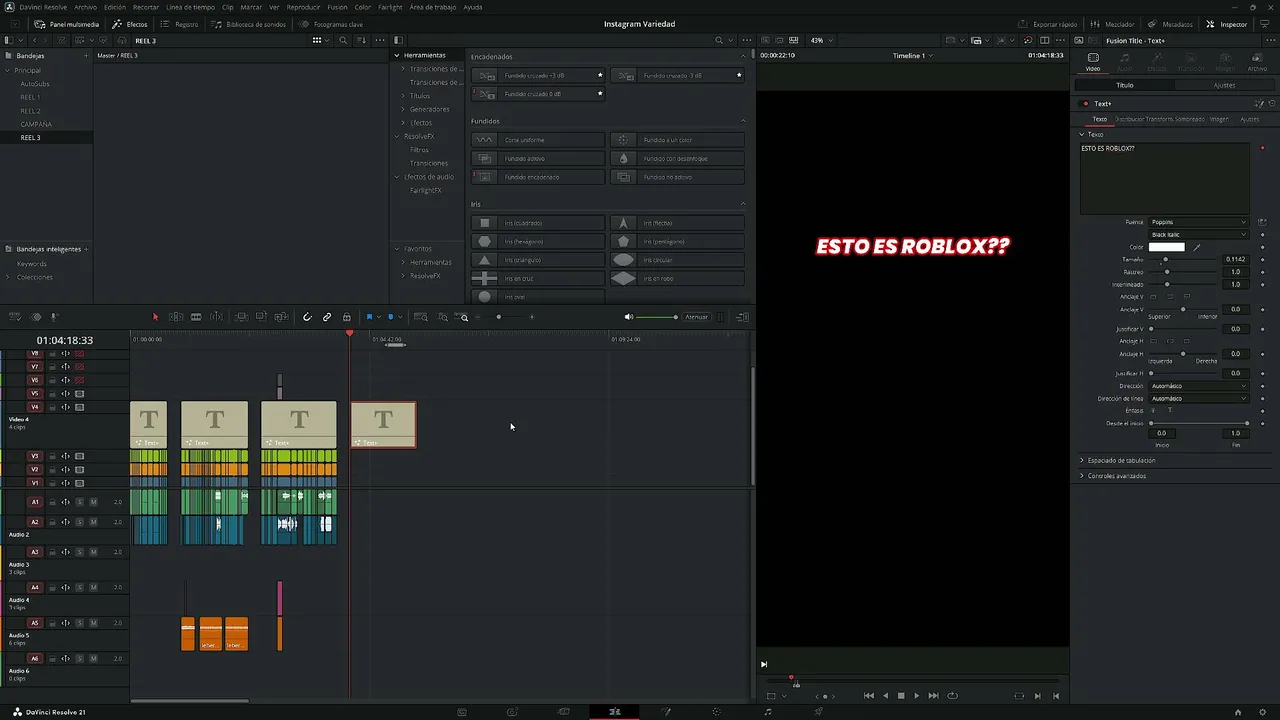The image size is (1280, 720).
Task: Adjust the Tamaño size slider
Action: (x=1183, y=260)
